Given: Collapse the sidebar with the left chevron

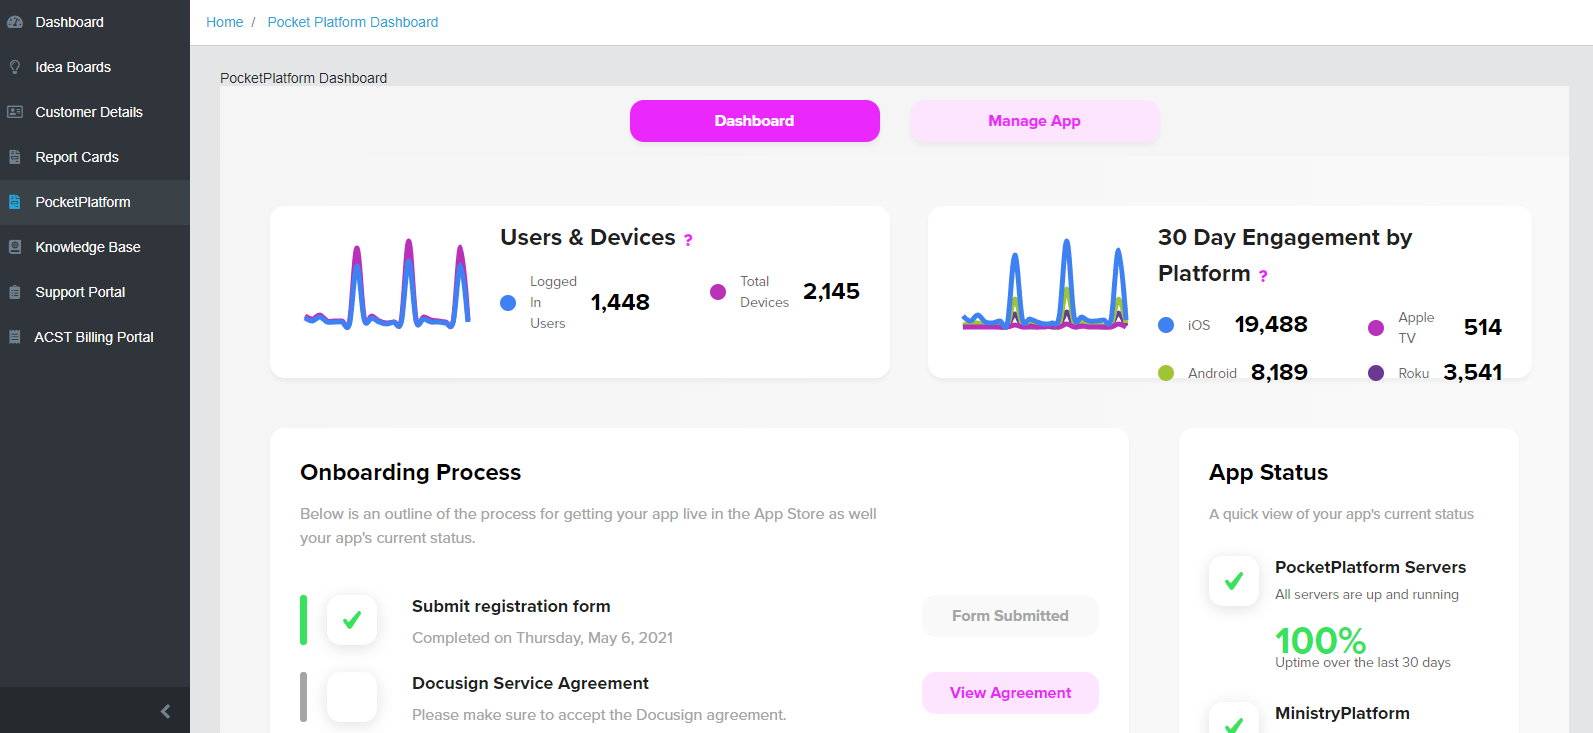Looking at the screenshot, I should click(166, 711).
